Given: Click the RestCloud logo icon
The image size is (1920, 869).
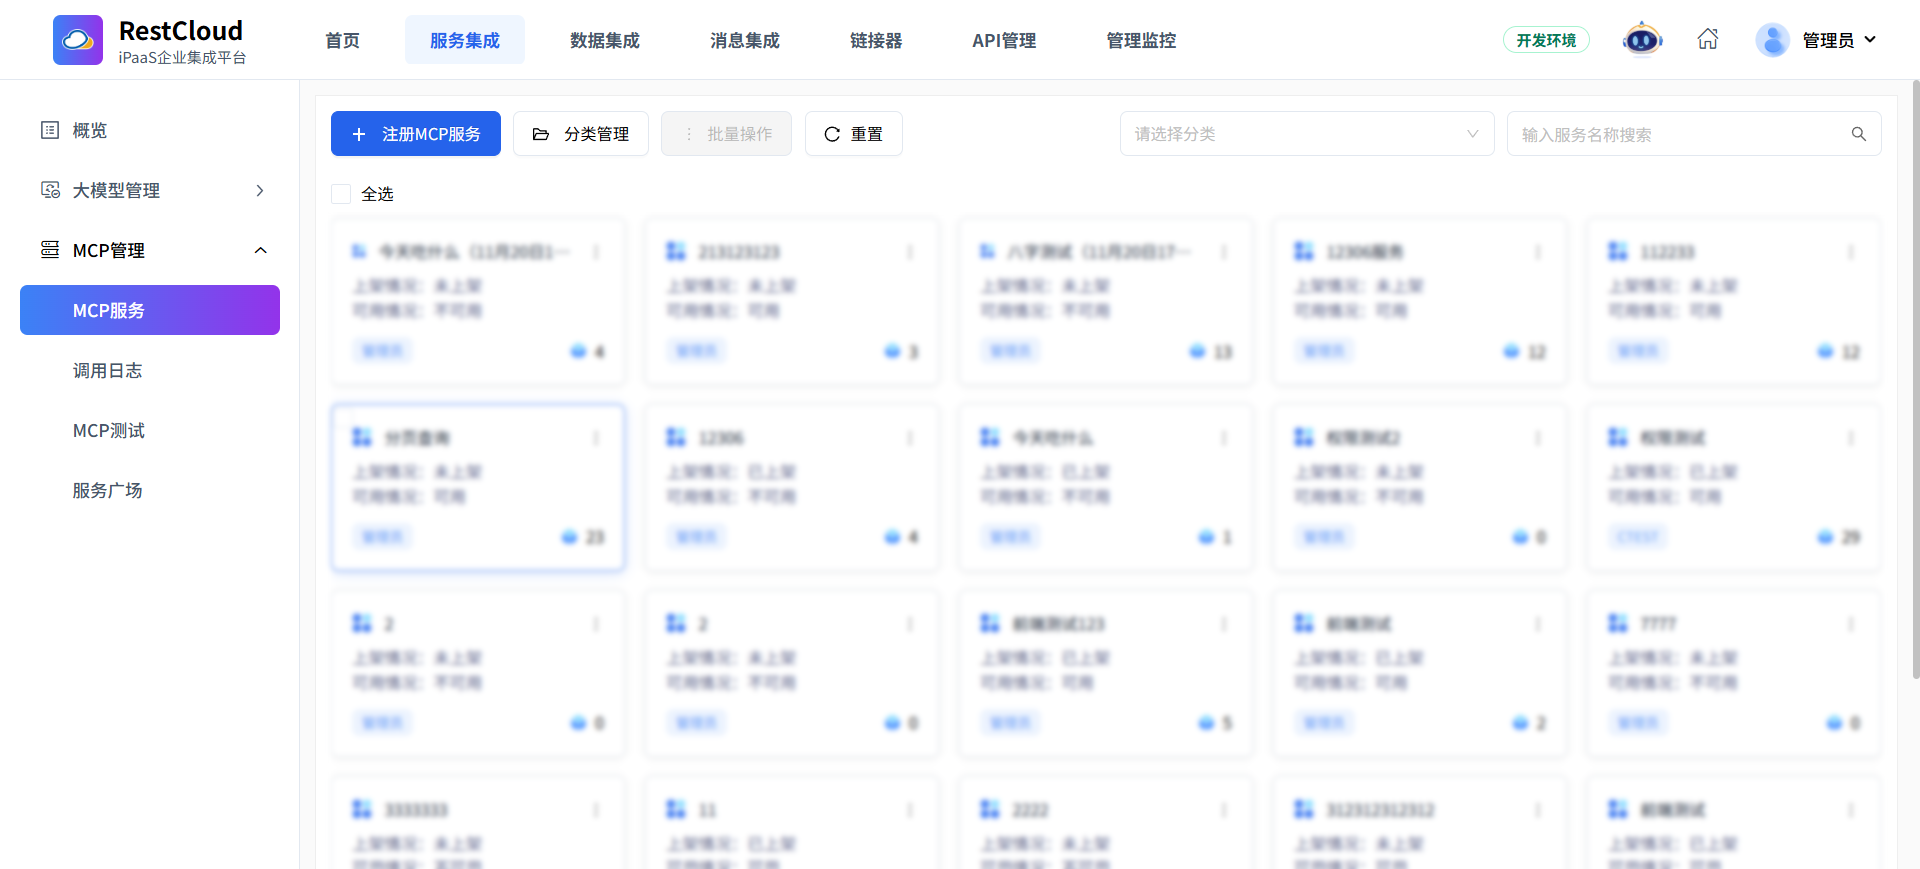Looking at the screenshot, I should (x=78, y=40).
